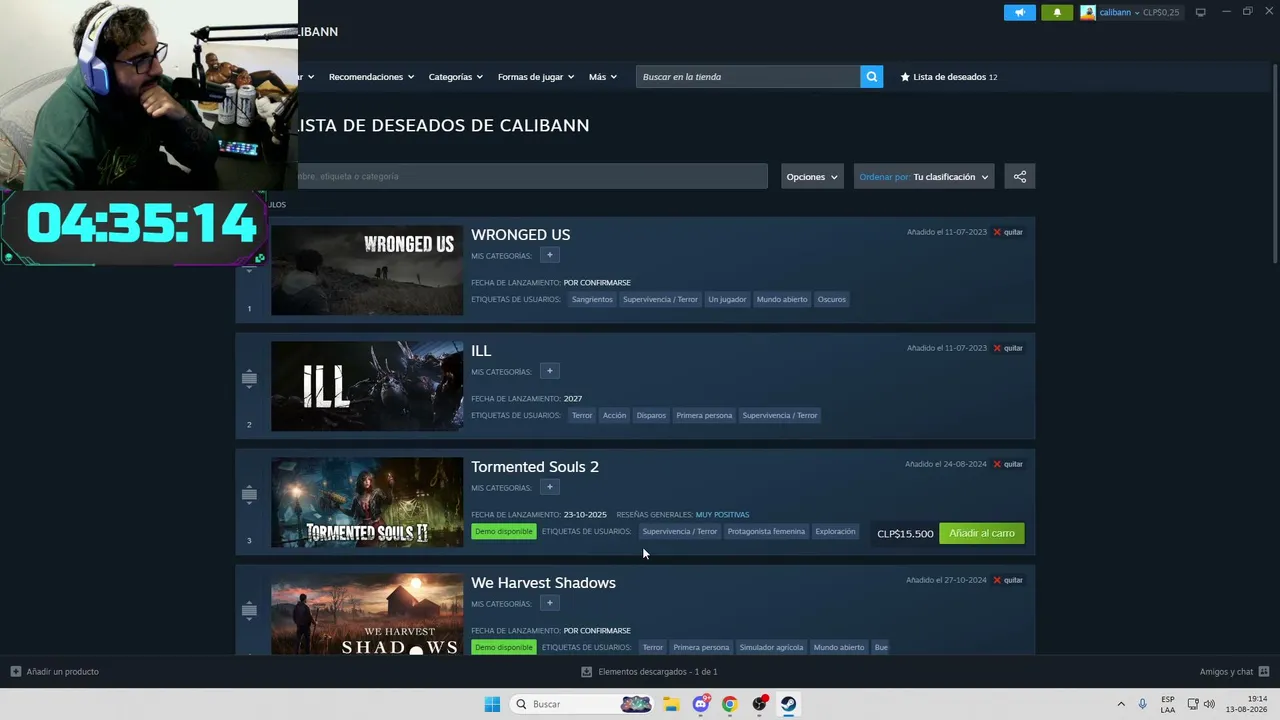The width and height of the screenshot is (1280, 720).
Task: Open File Explorer from the taskbar
Action: pos(671,704)
